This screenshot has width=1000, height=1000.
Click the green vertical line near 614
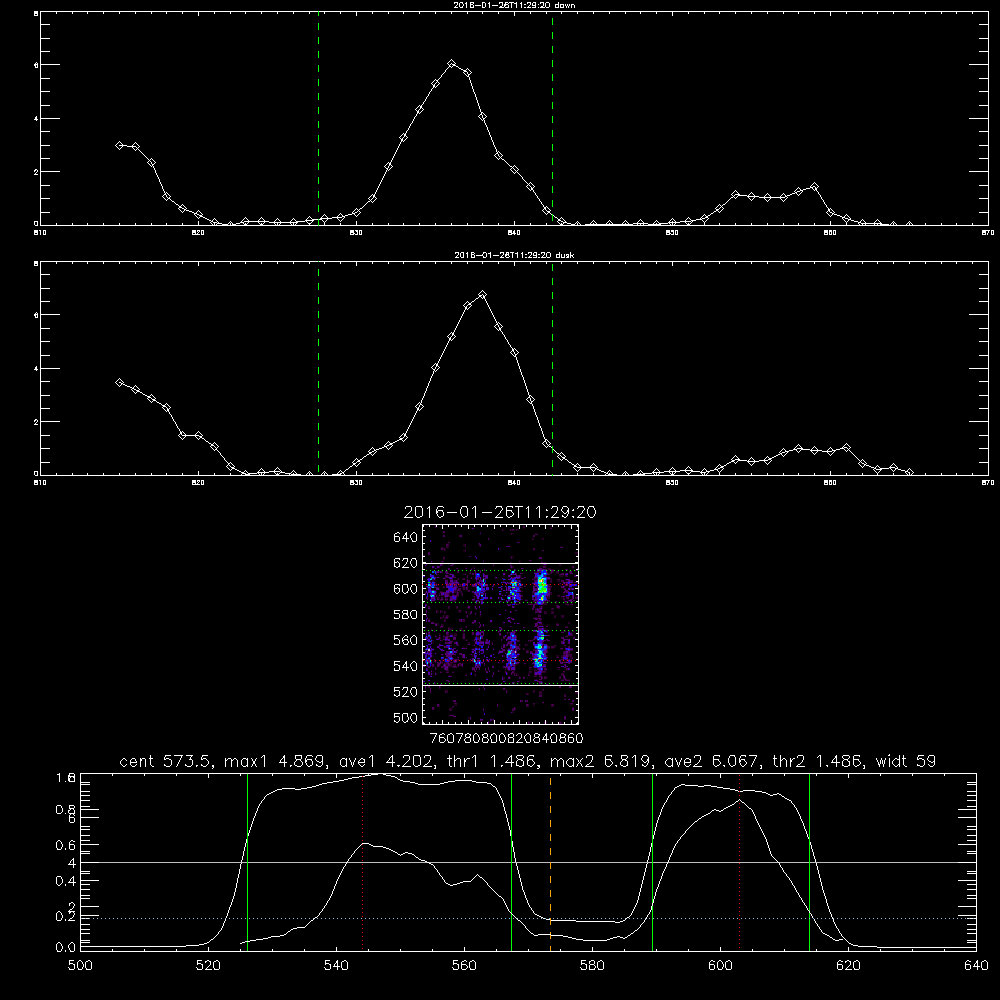[x=809, y=861]
